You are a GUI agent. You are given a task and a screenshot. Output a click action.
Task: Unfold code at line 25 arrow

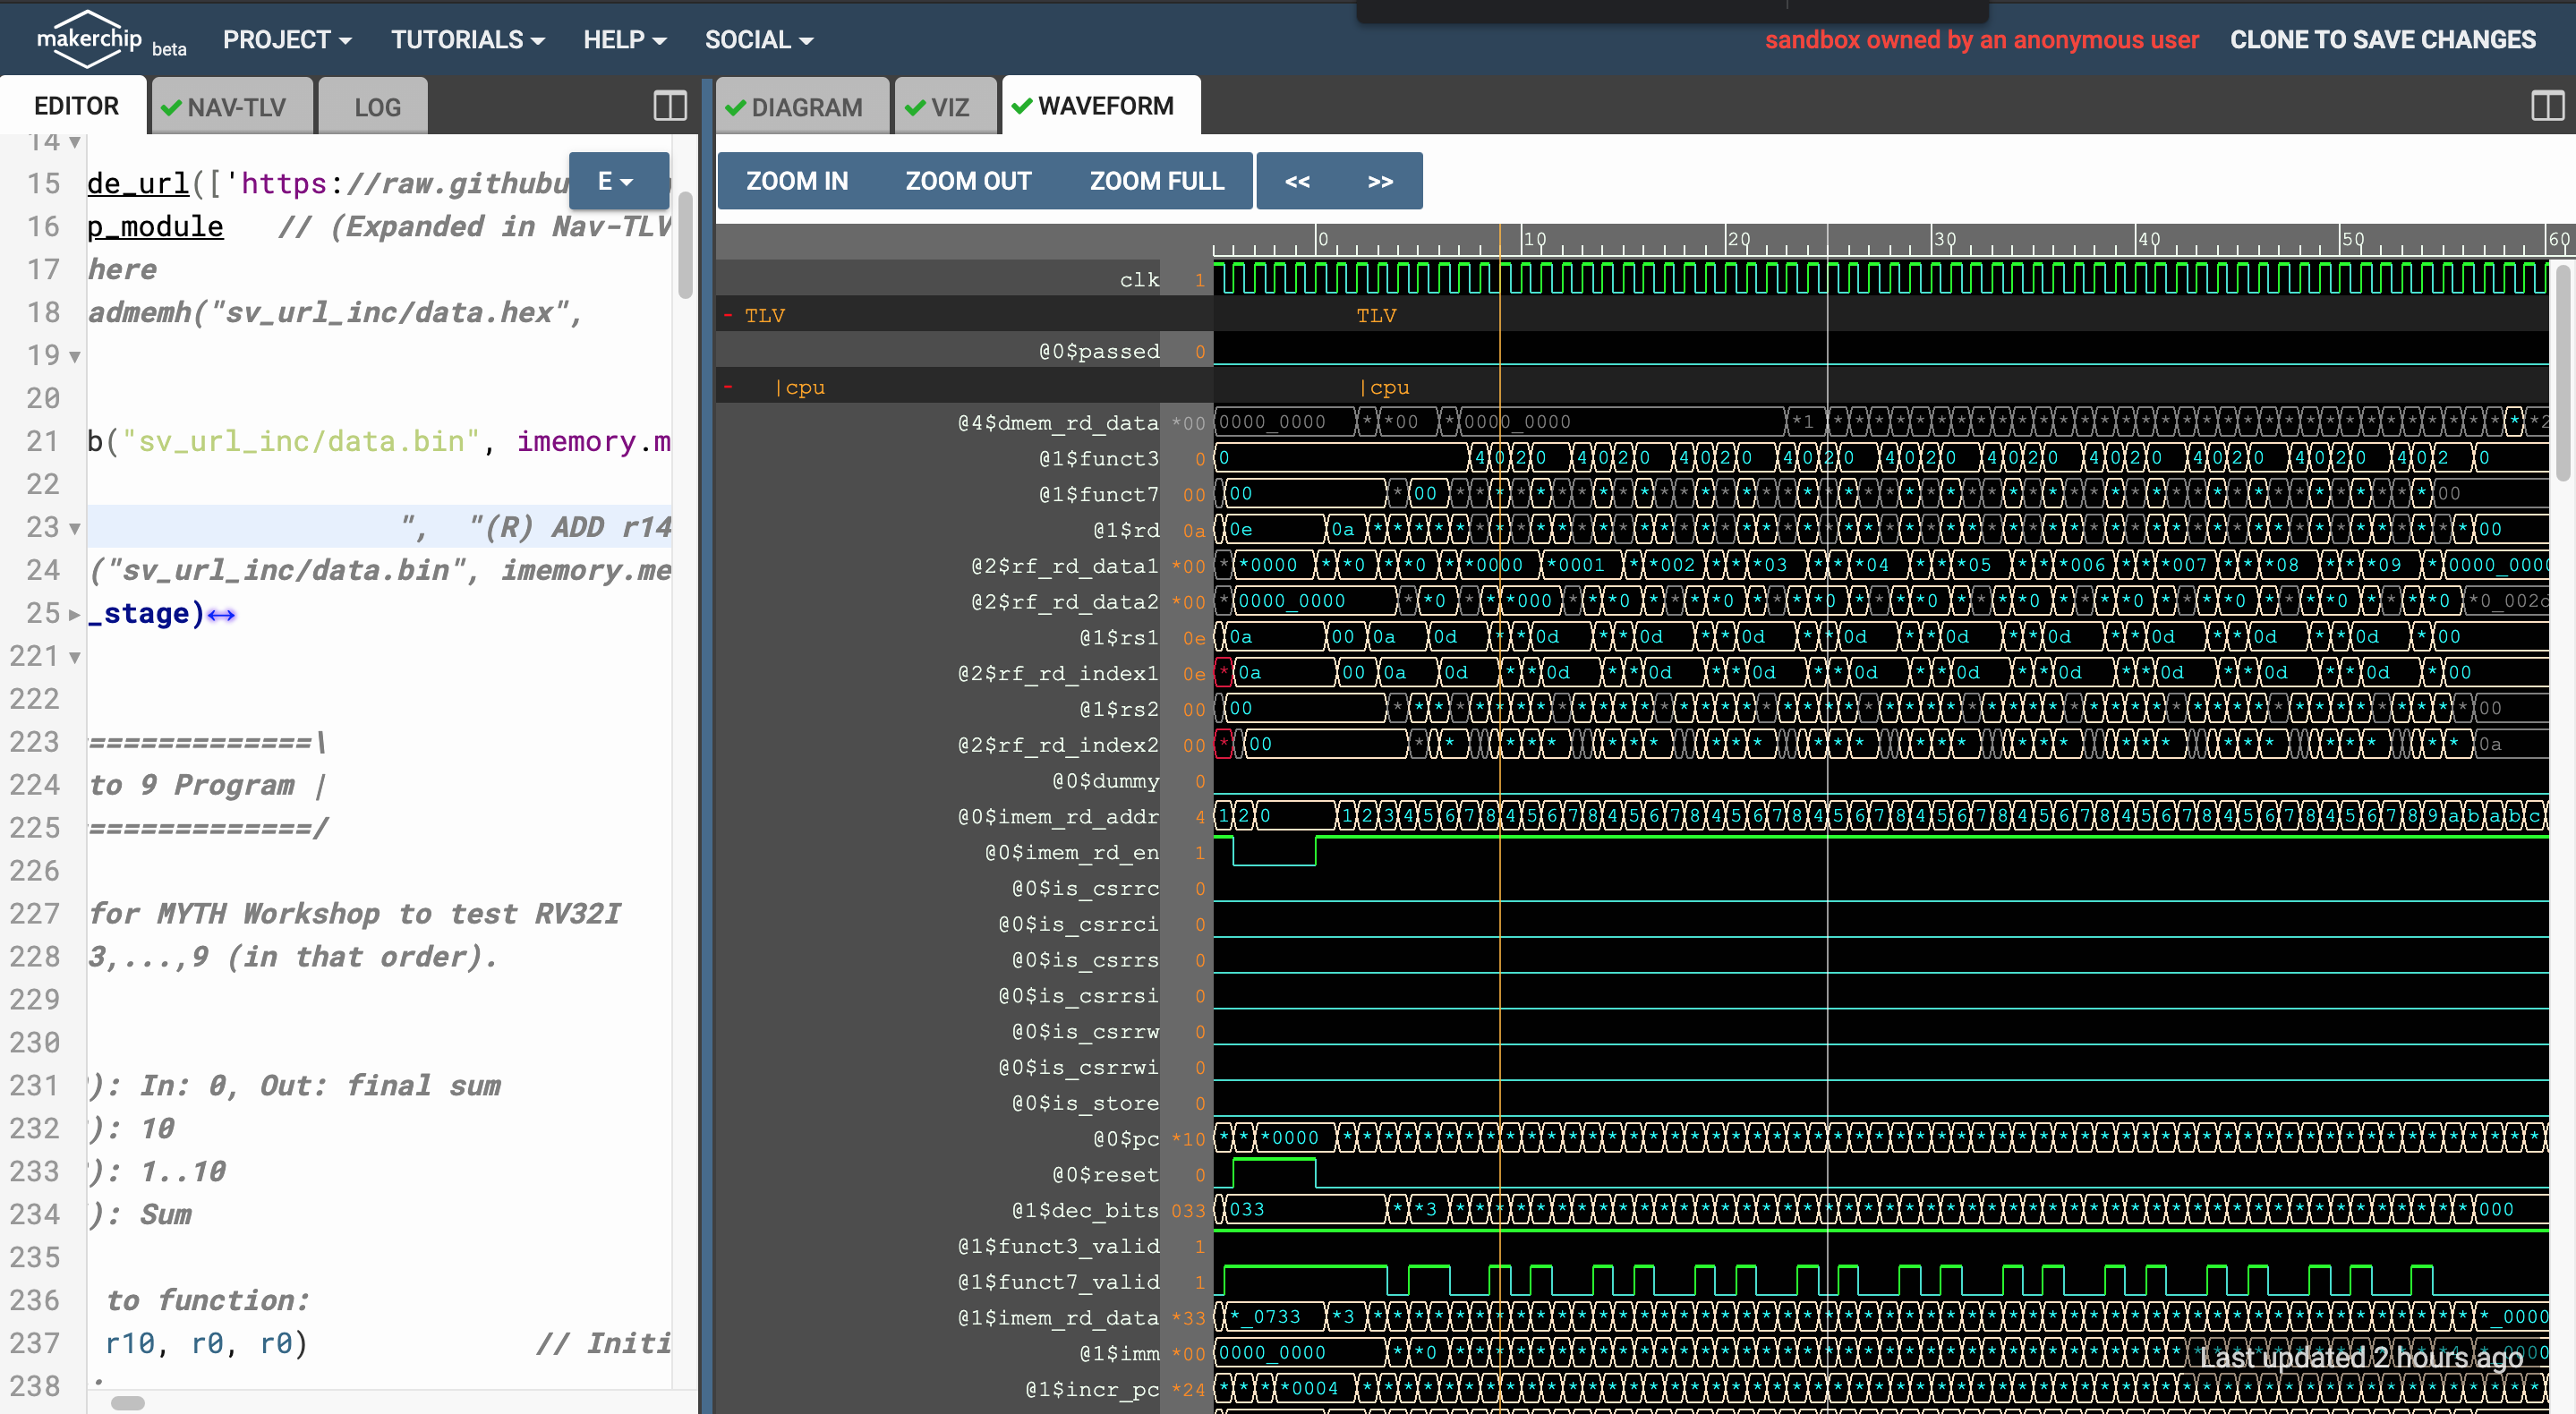point(75,614)
